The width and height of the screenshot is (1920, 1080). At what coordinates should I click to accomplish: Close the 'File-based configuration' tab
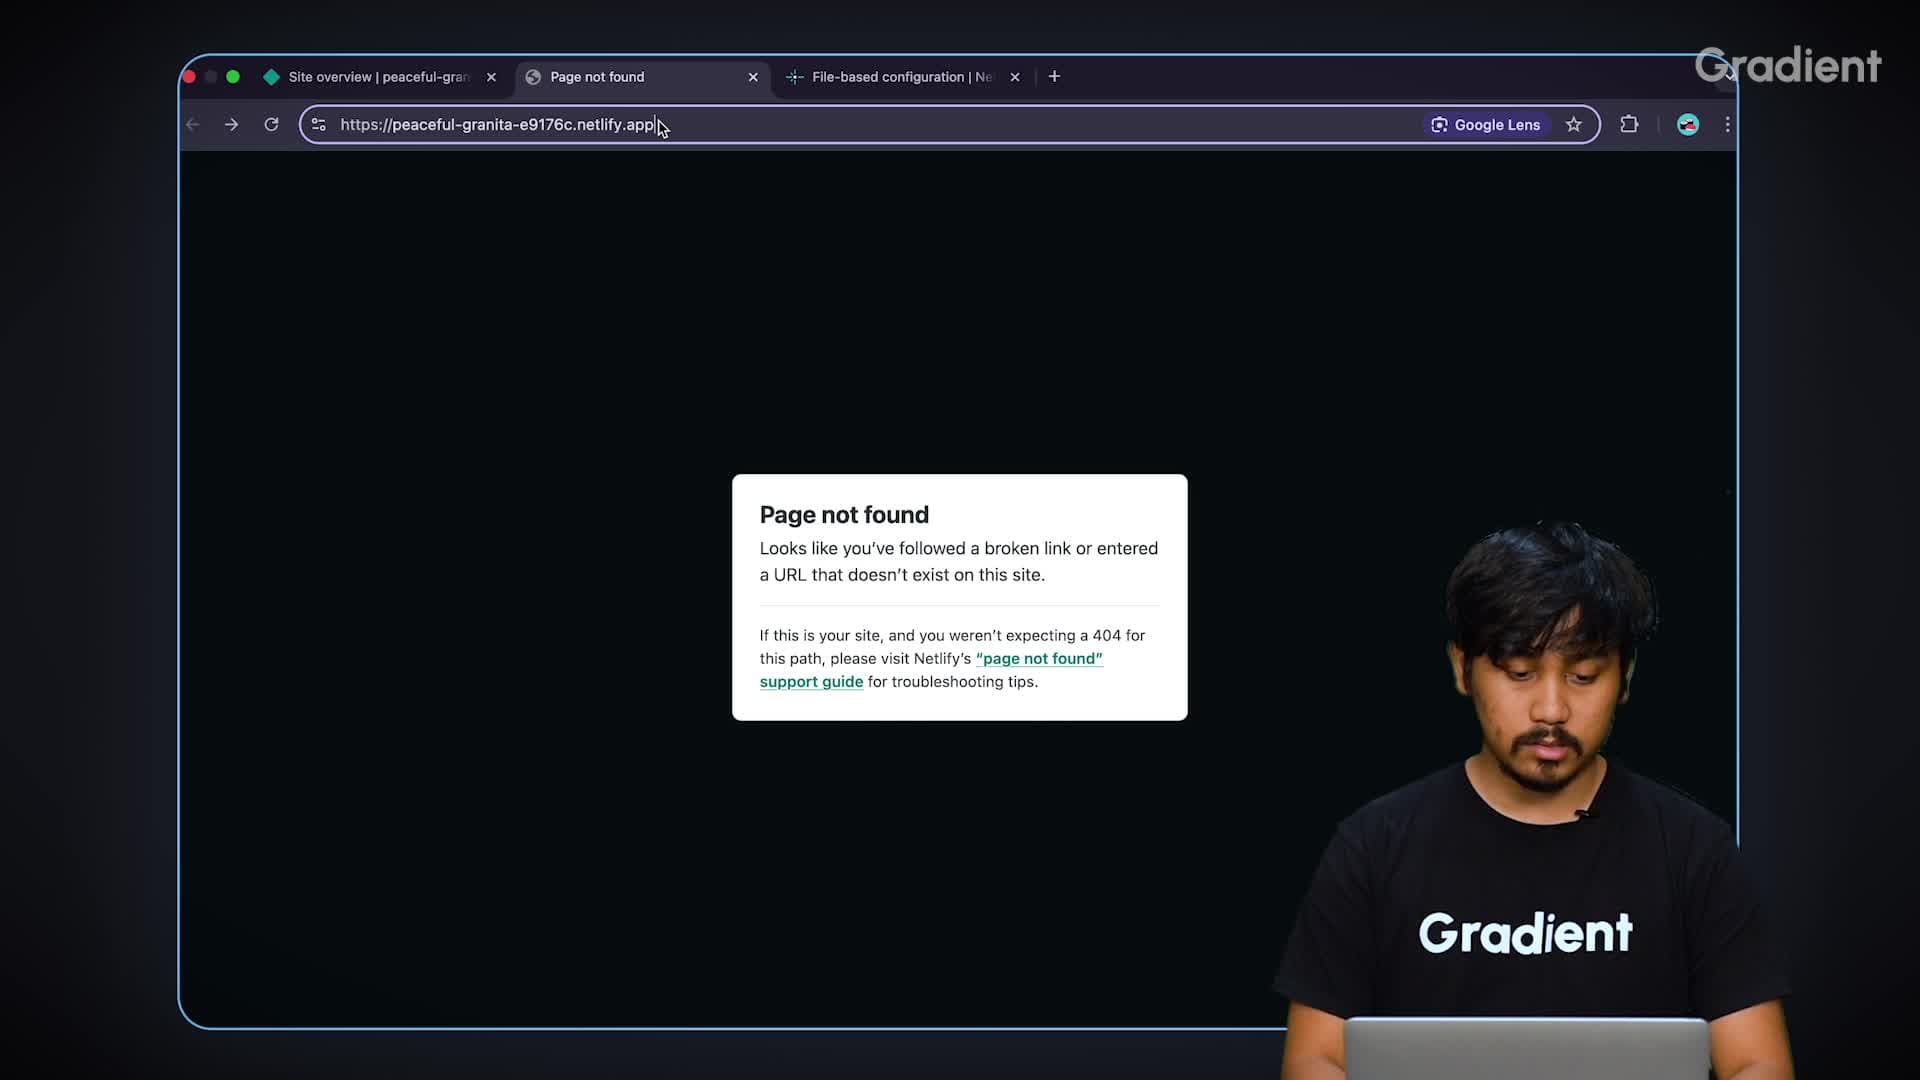pos(1014,76)
